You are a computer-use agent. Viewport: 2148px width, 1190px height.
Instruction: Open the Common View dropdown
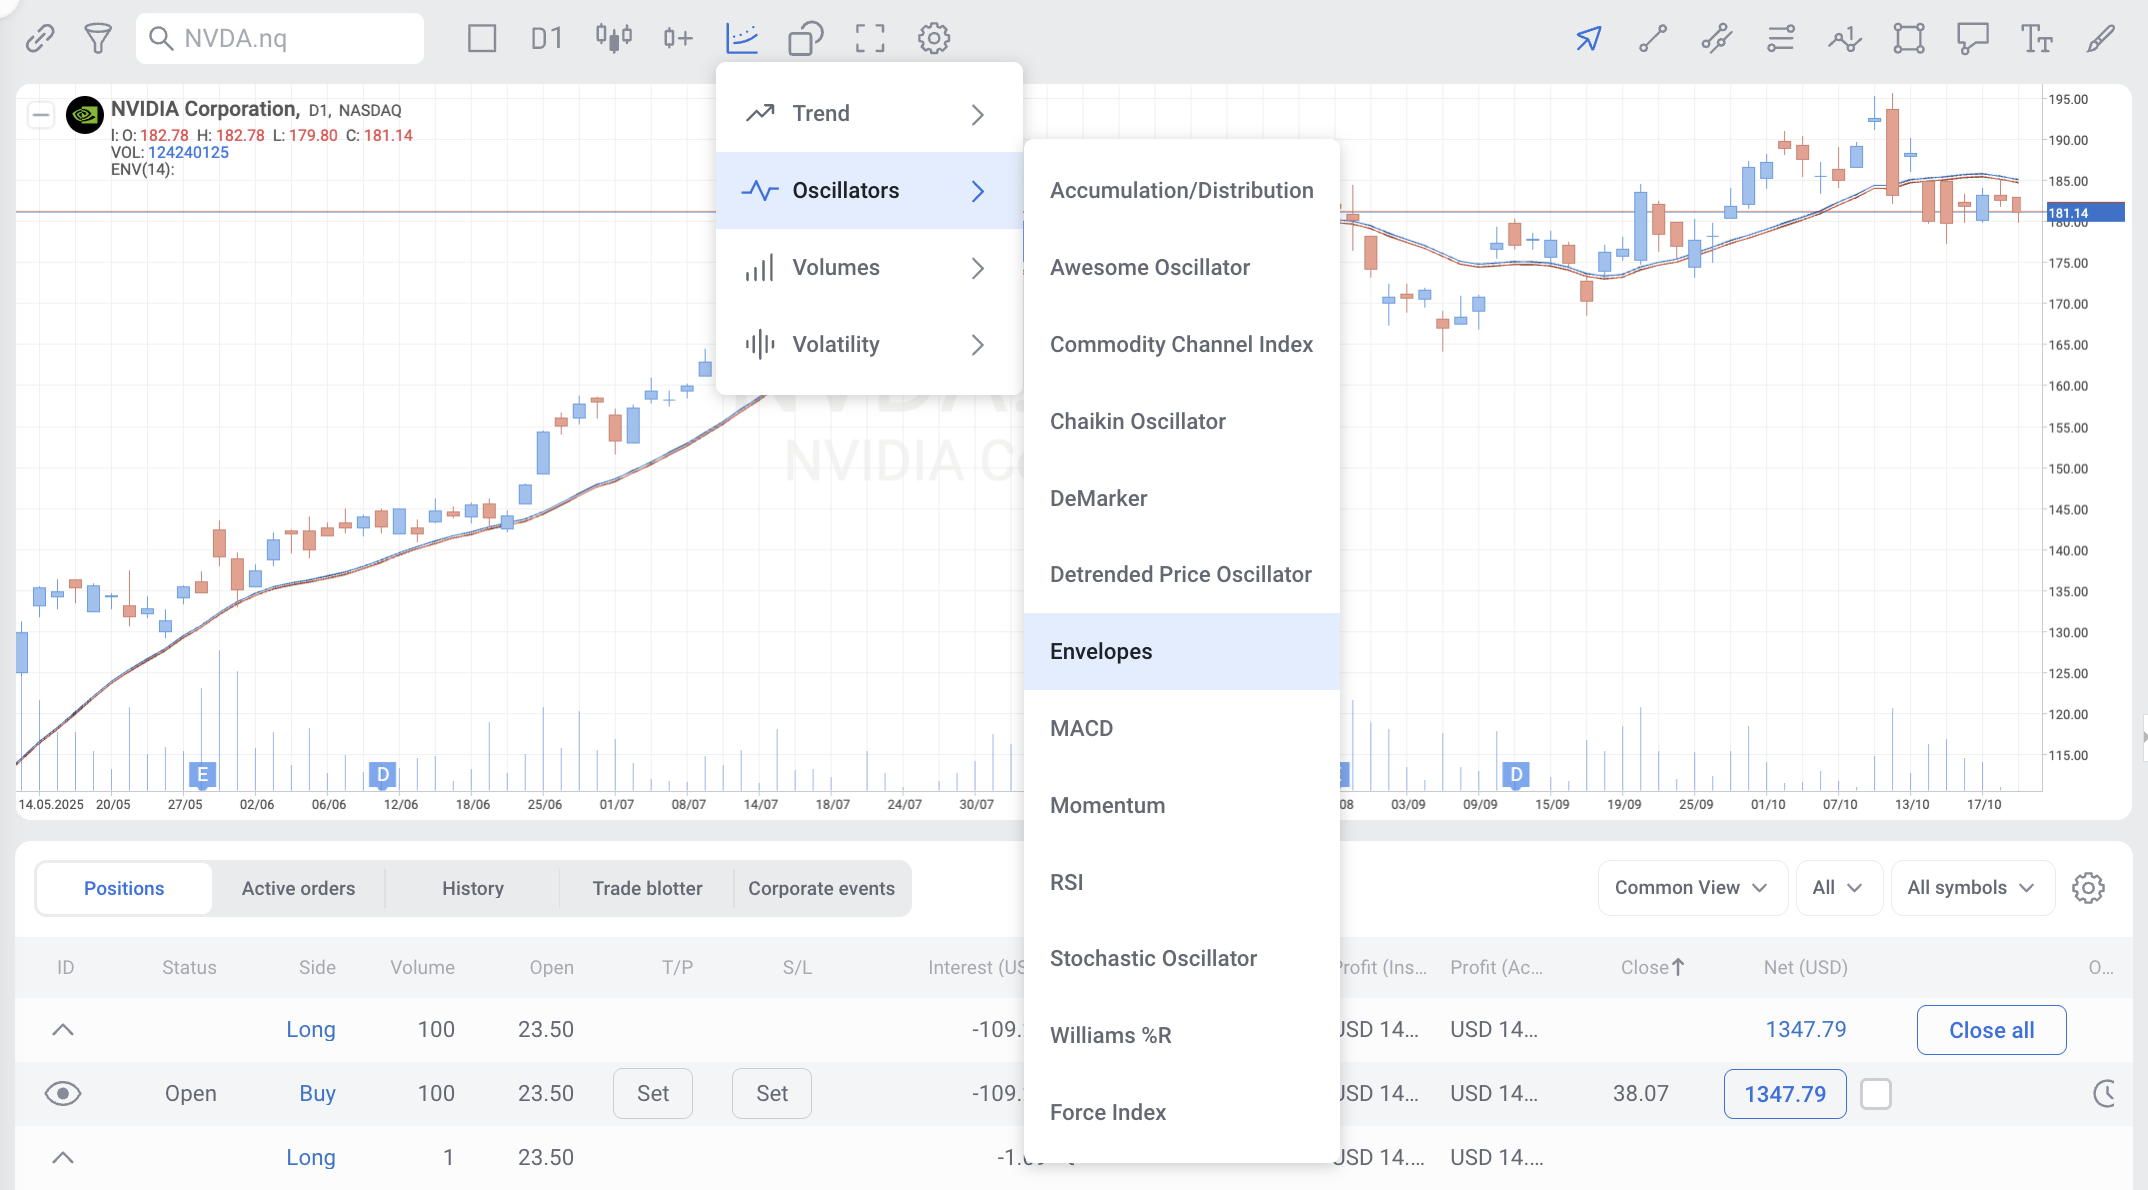1691,888
